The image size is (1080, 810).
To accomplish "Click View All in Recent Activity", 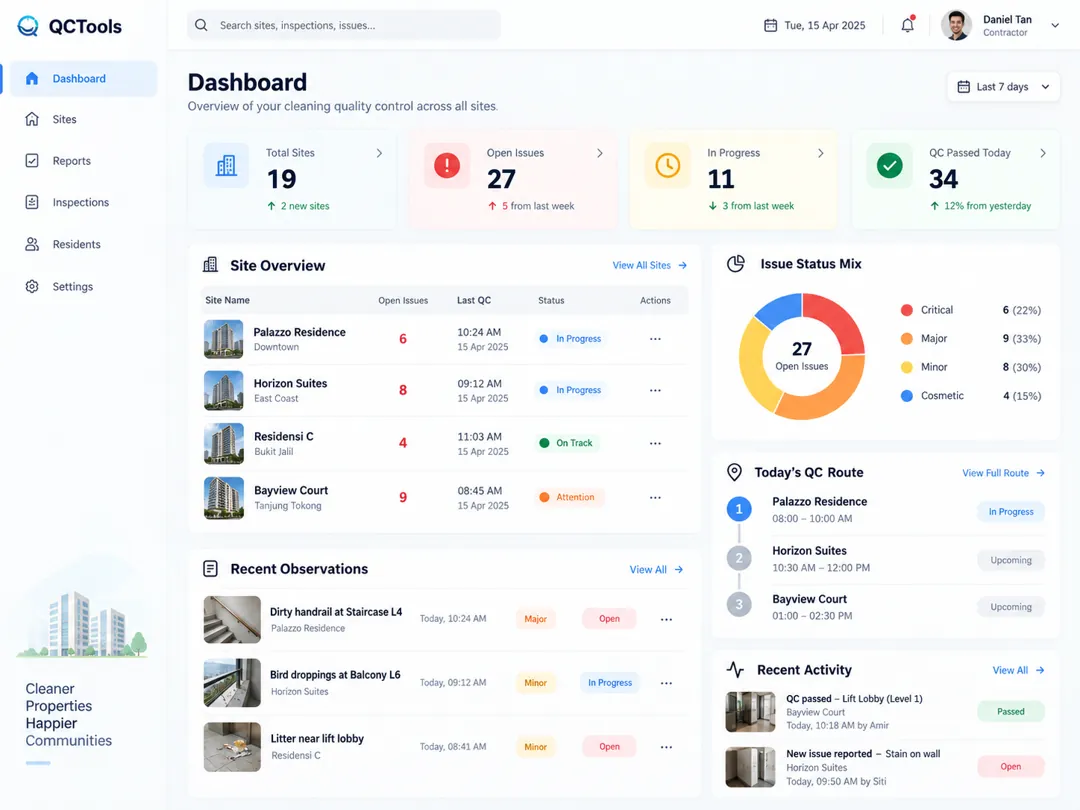I will coord(1019,670).
